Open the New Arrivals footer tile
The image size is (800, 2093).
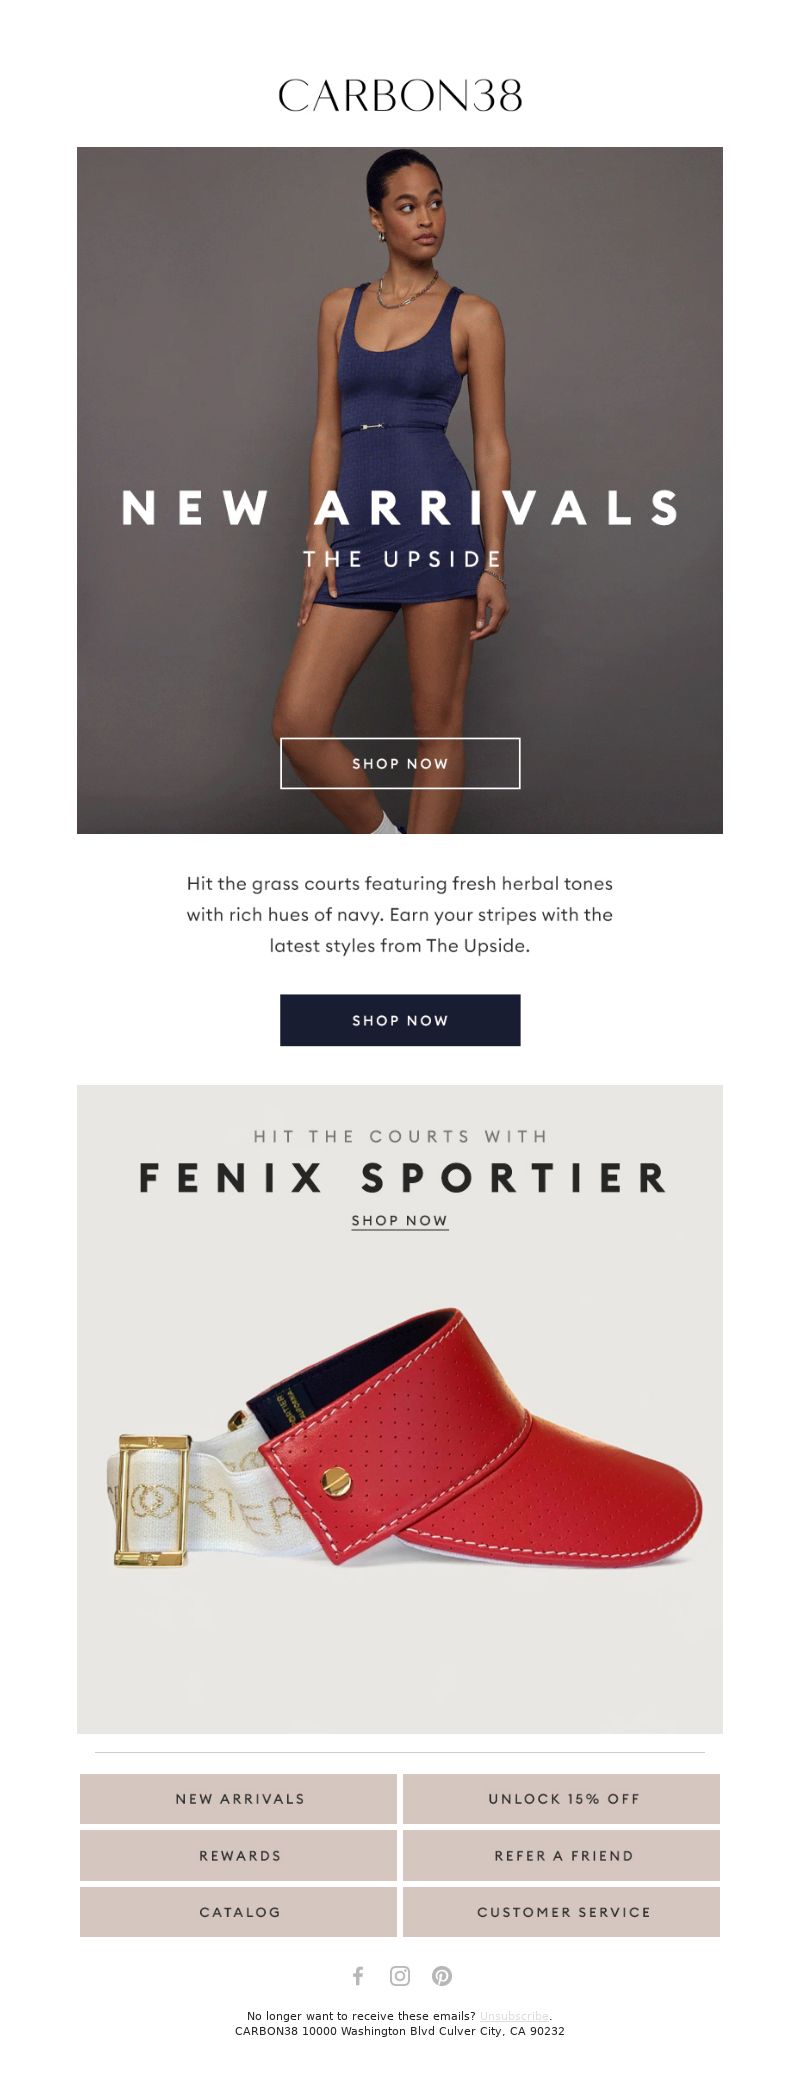tap(238, 1798)
